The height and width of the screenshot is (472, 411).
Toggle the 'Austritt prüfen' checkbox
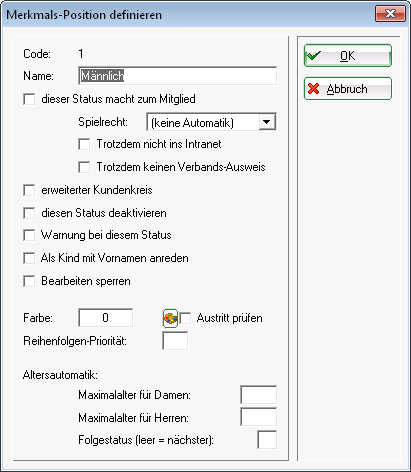(x=185, y=318)
